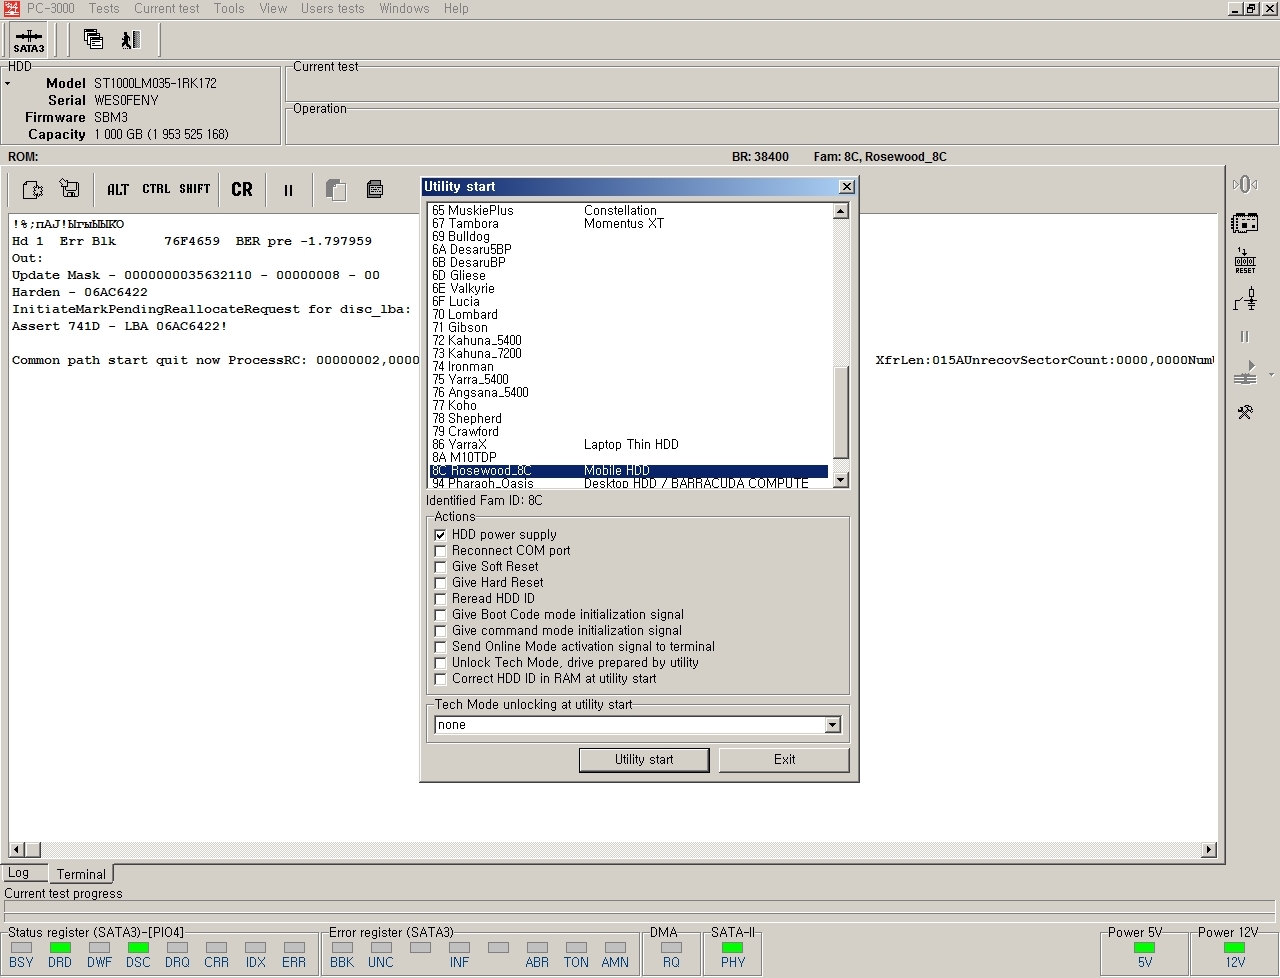
Task: Check Unlock Tech Mode, drive prepared by utility
Action: 440,663
